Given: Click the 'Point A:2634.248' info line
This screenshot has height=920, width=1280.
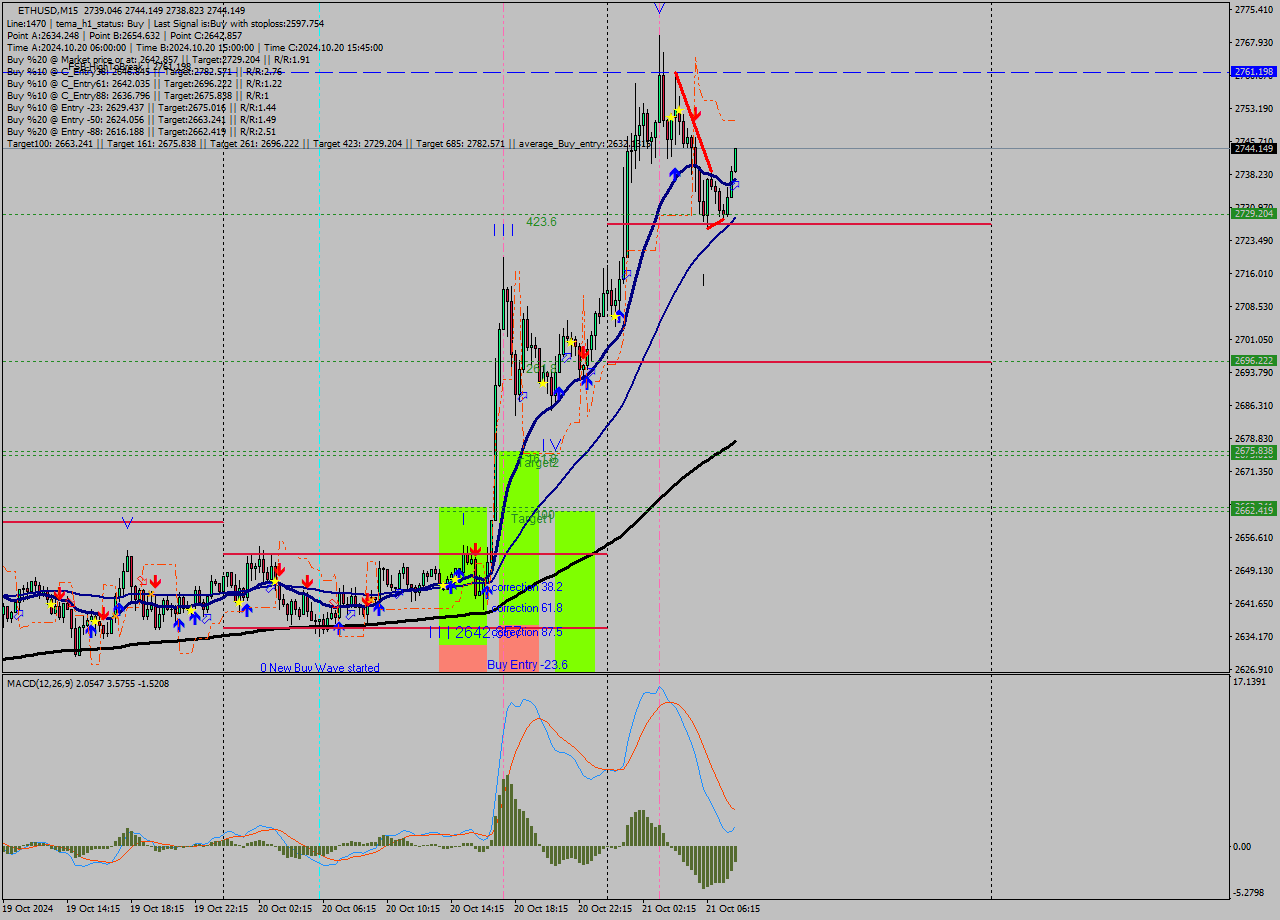Looking at the screenshot, I should [x=124, y=35].
